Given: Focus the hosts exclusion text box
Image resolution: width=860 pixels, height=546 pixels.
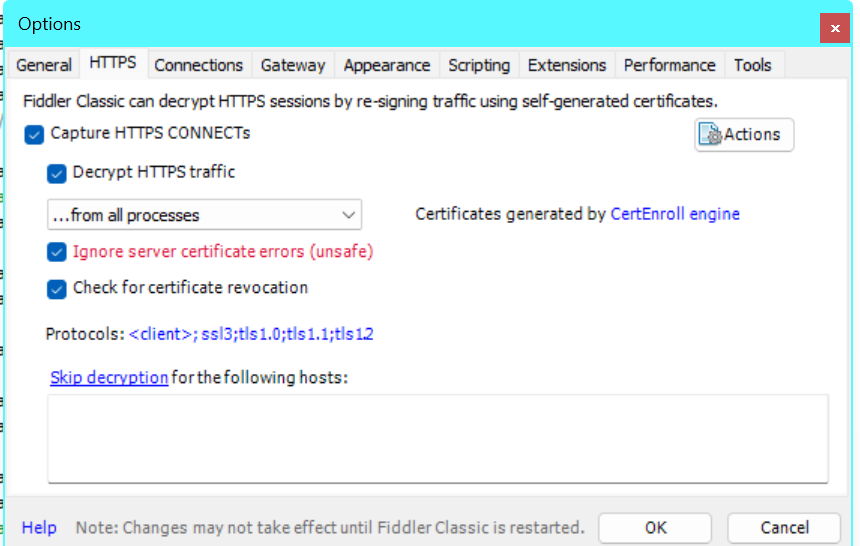Looking at the screenshot, I should (x=438, y=439).
